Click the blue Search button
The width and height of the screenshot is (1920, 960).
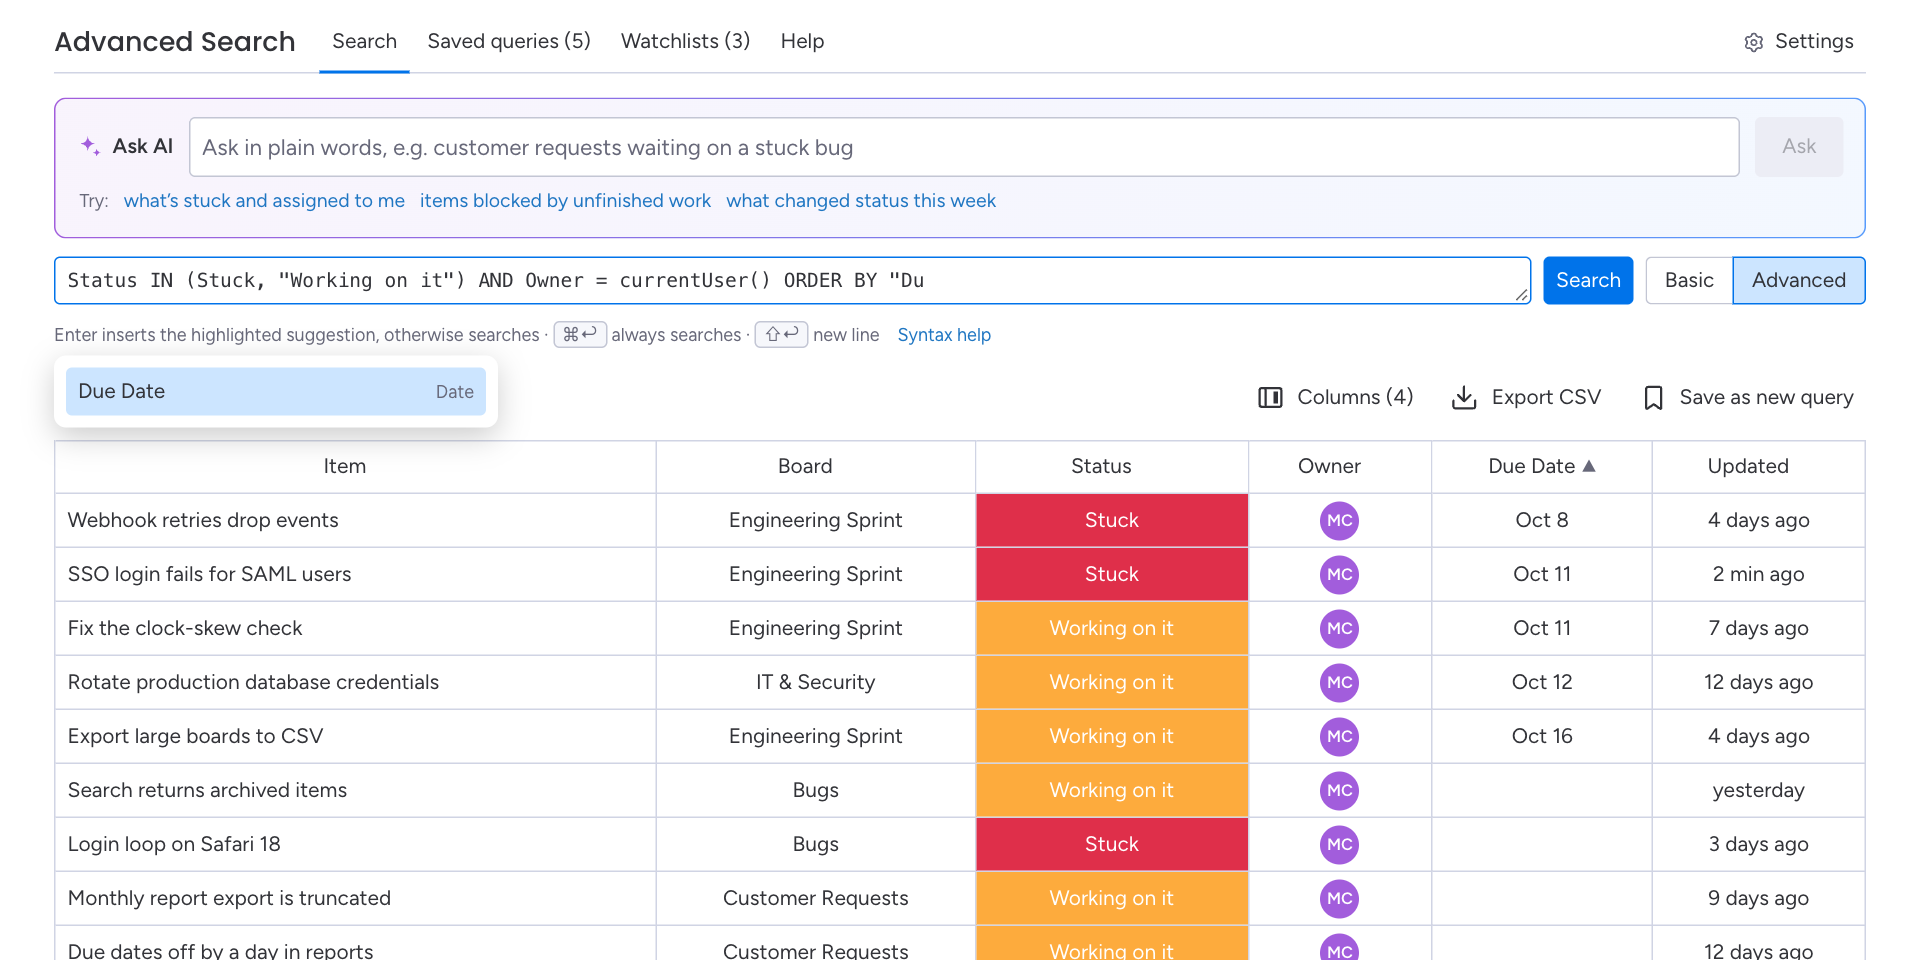click(x=1588, y=281)
